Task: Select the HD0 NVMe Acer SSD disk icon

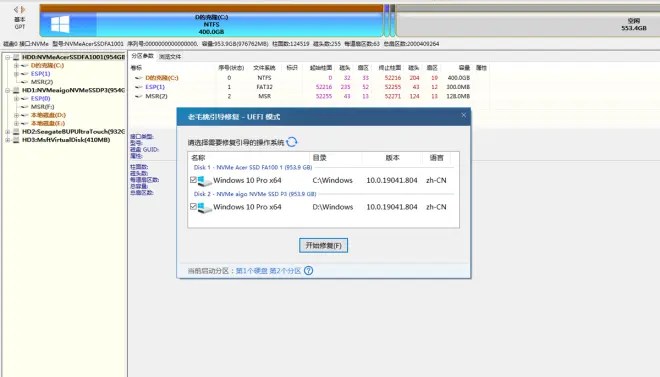Action: (x=16, y=57)
